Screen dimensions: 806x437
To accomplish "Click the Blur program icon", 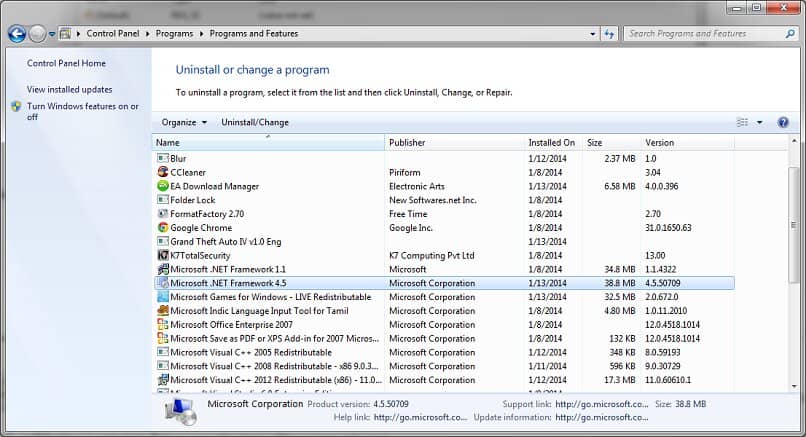I will [x=163, y=158].
